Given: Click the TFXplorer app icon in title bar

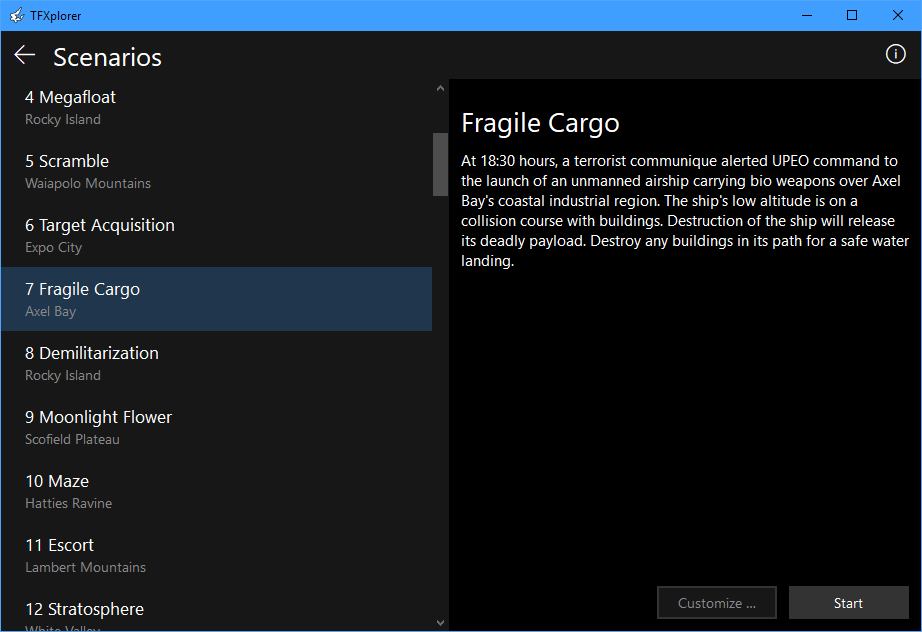Looking at the screenshot, I should (x=16, y=15).
